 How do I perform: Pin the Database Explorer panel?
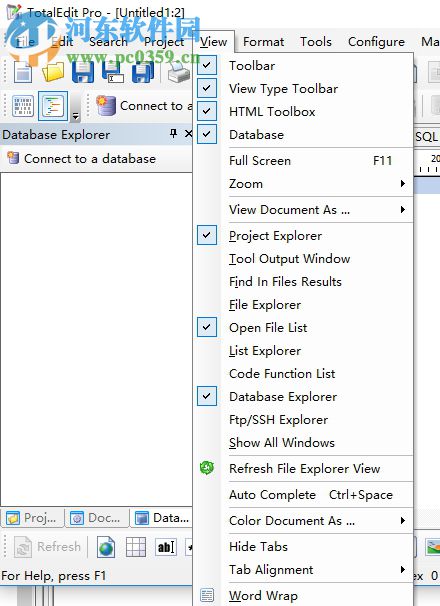click(x=174, y=134)
